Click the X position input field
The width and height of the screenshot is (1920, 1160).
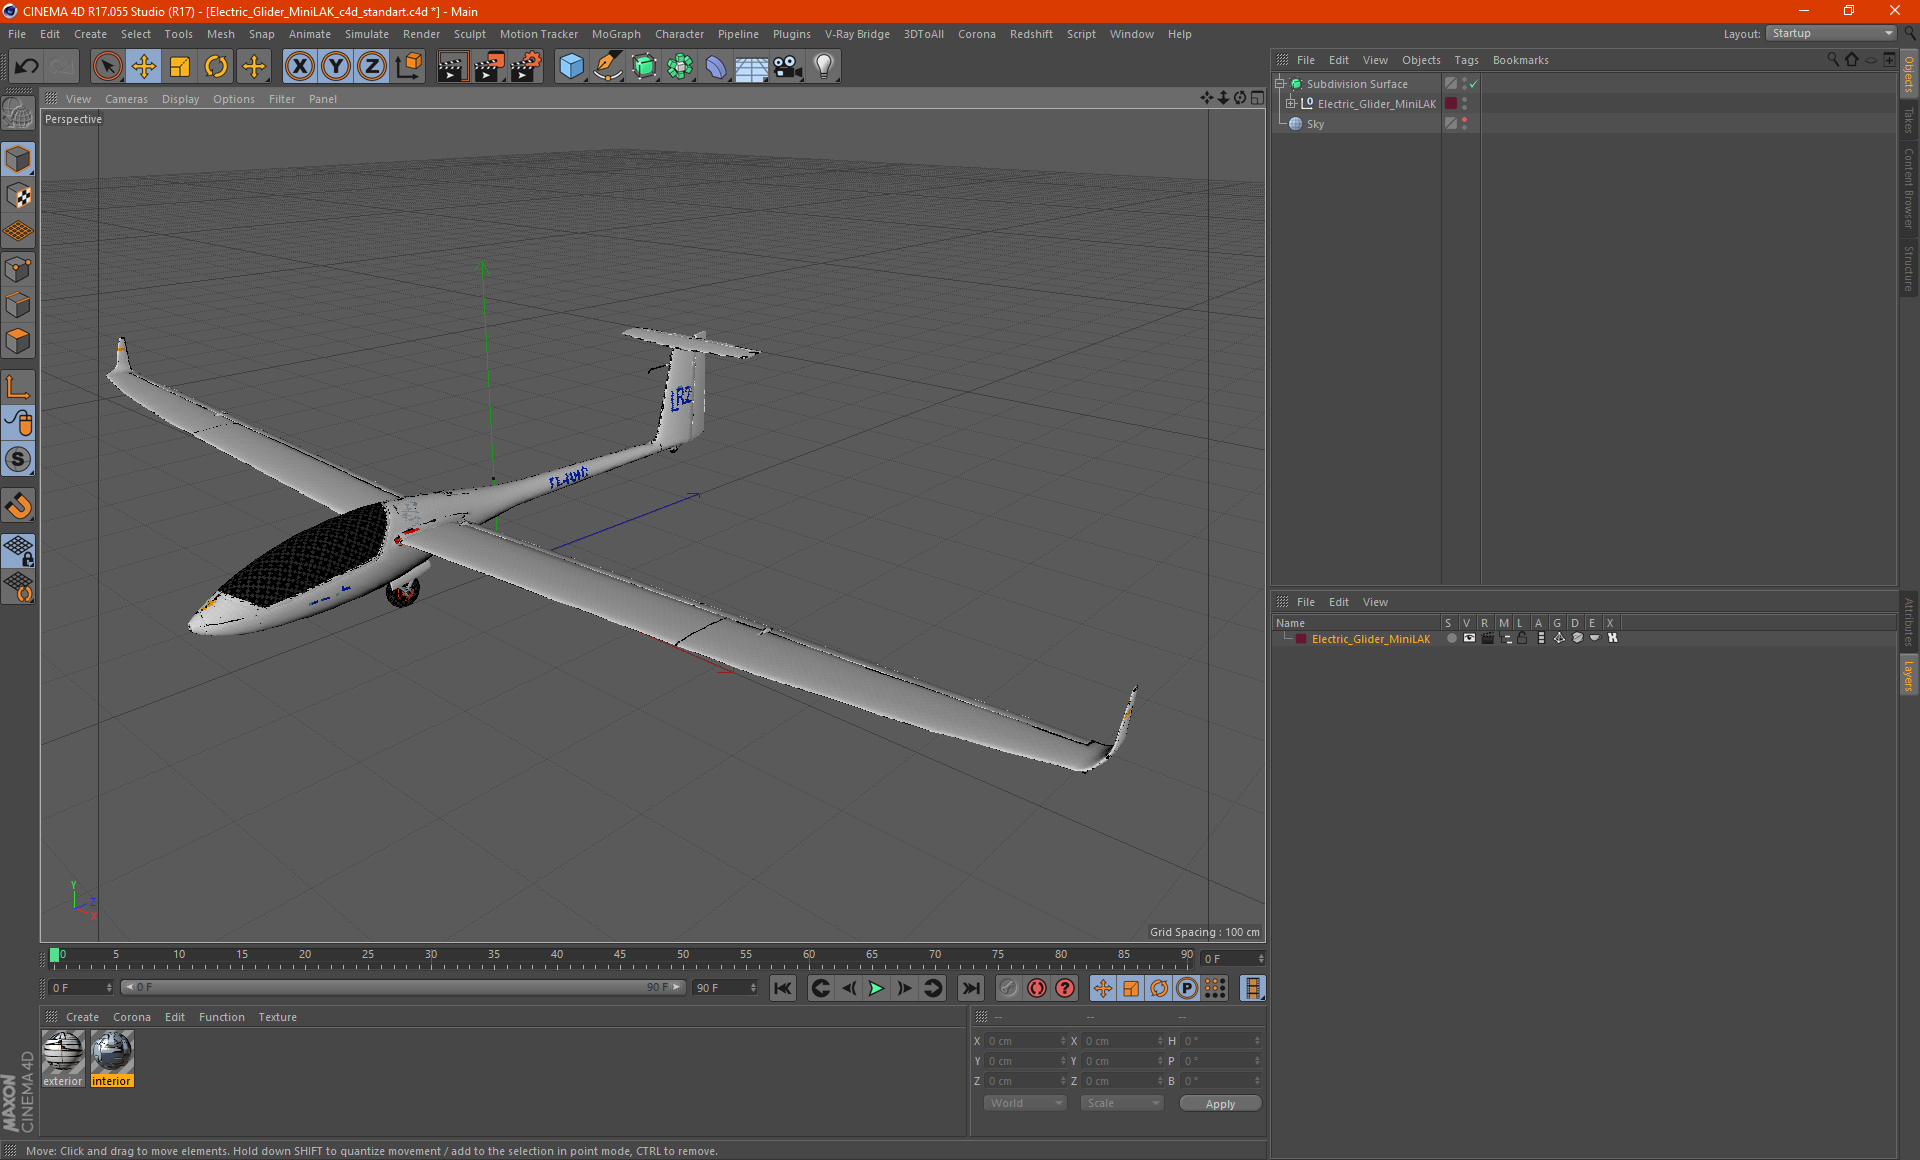1026,1041
